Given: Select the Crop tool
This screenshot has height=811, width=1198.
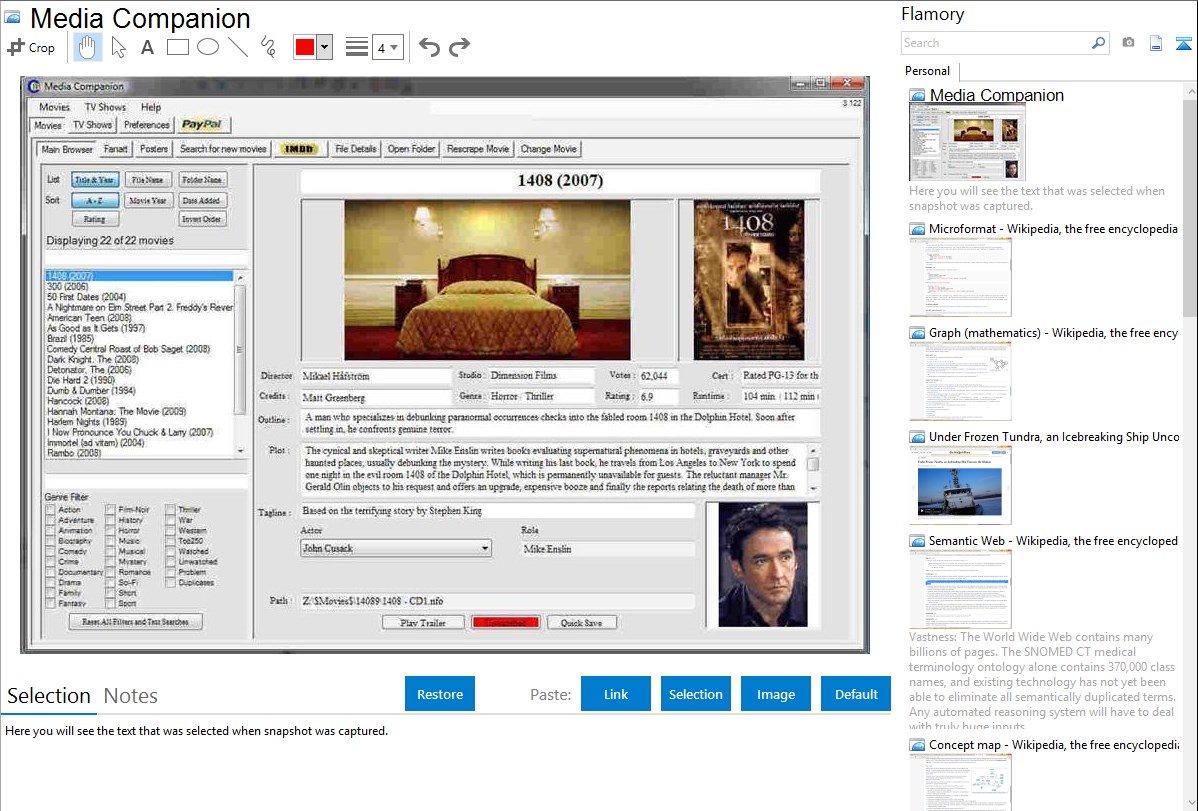Looking at the screenshot, I should pos(31,47).
